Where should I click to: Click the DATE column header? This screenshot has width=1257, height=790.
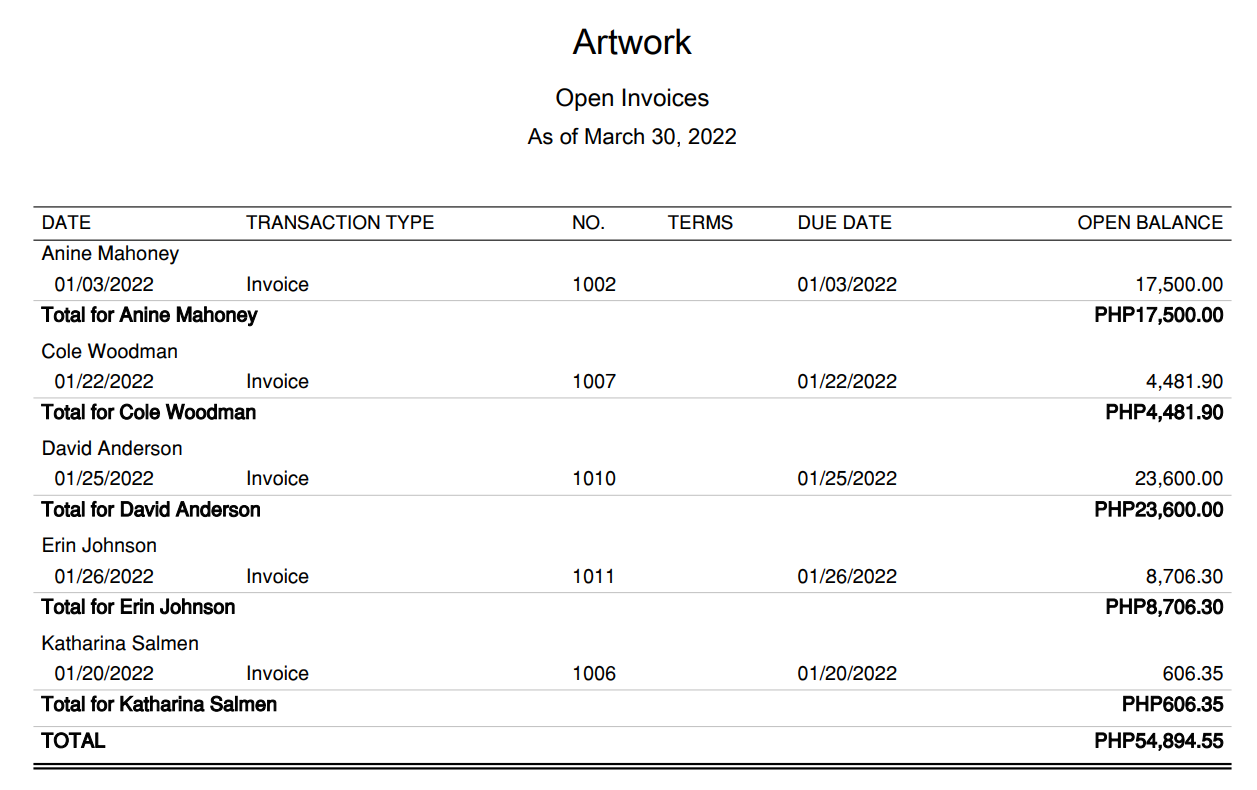click(x=66, y=223)
